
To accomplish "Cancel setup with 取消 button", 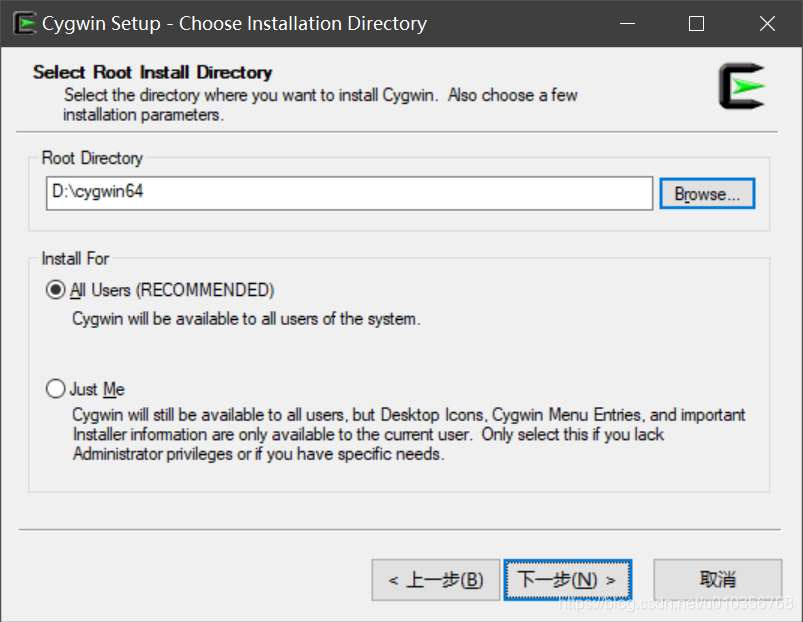I will [717, 580].
